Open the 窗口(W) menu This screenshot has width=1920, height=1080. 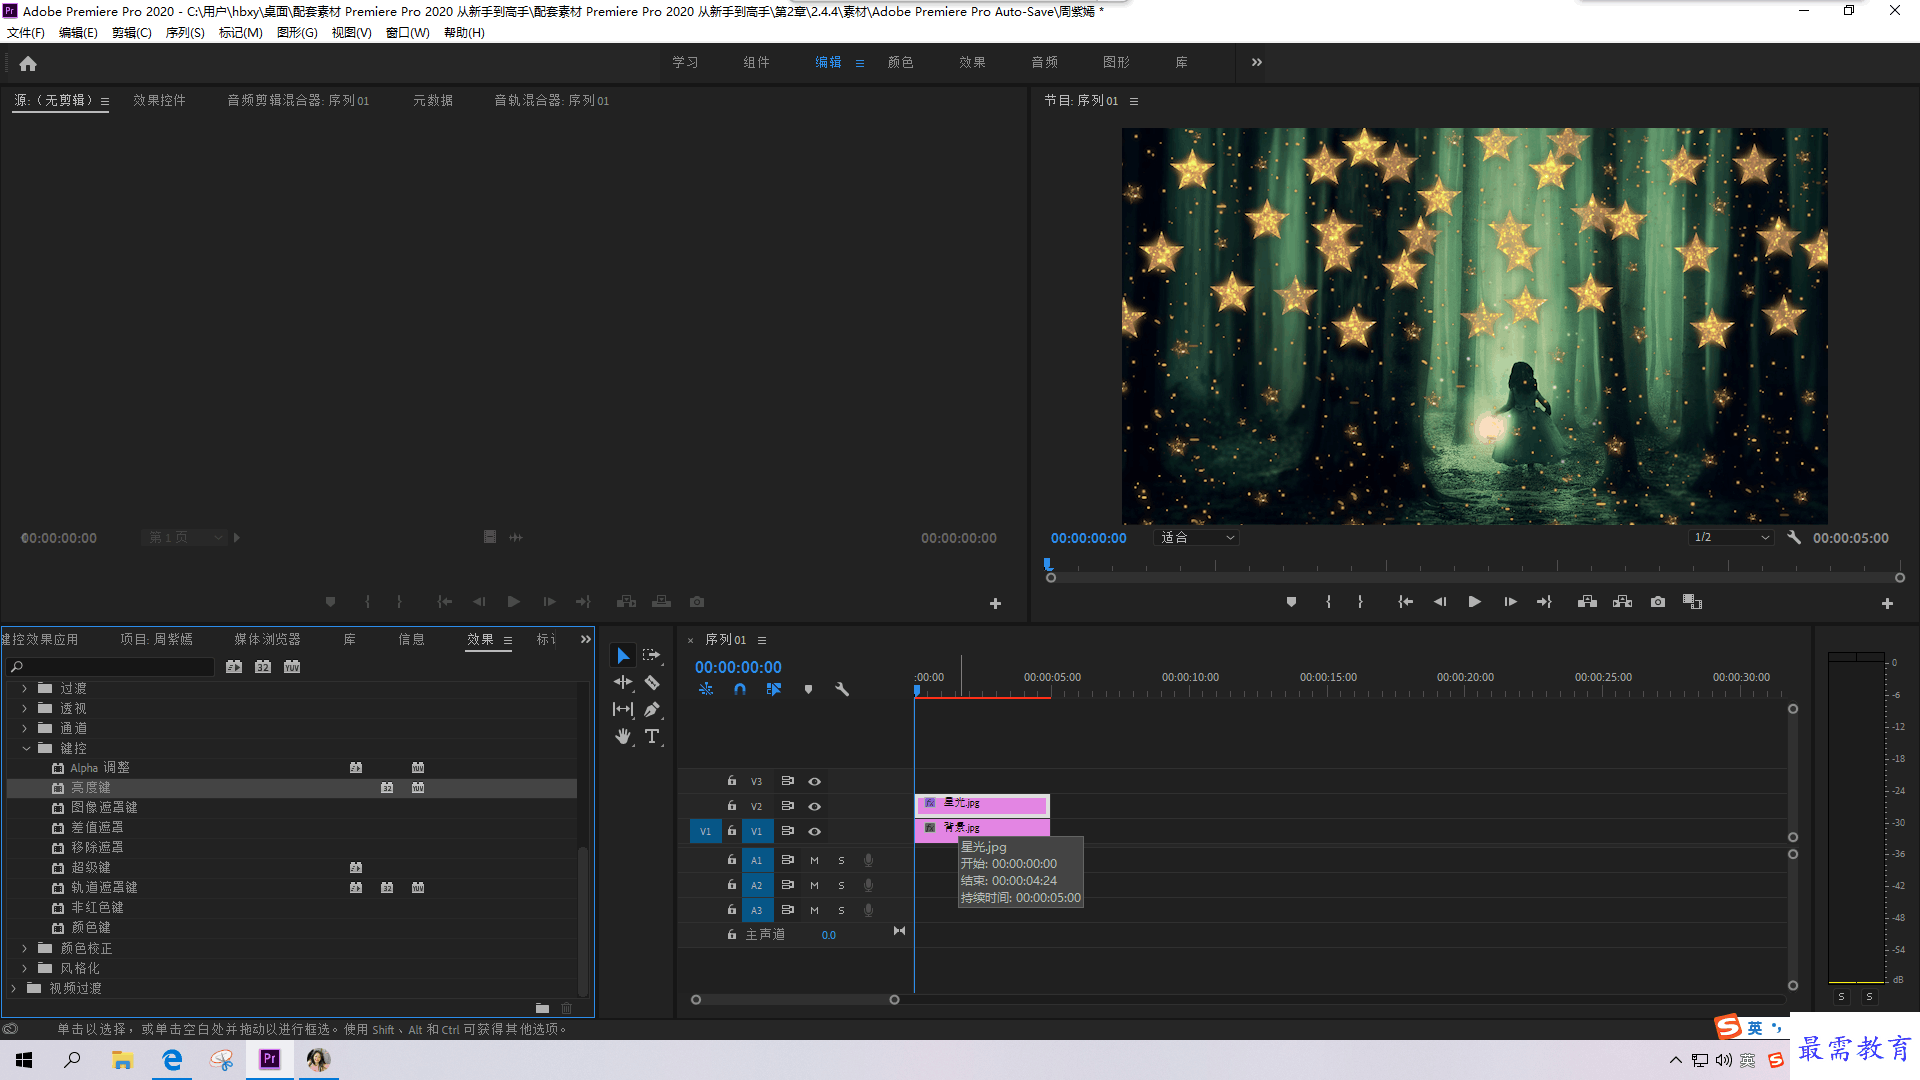pos(407,33)
